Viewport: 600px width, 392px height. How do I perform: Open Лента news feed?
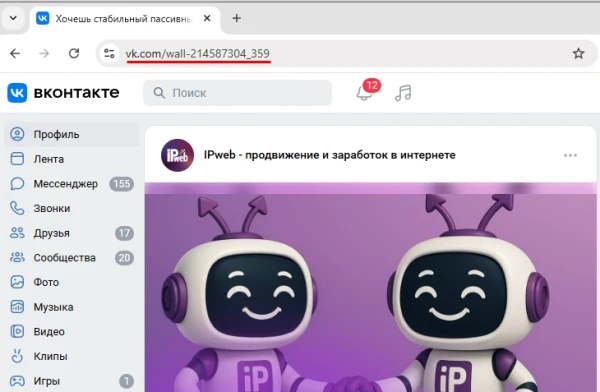(72, 159)
